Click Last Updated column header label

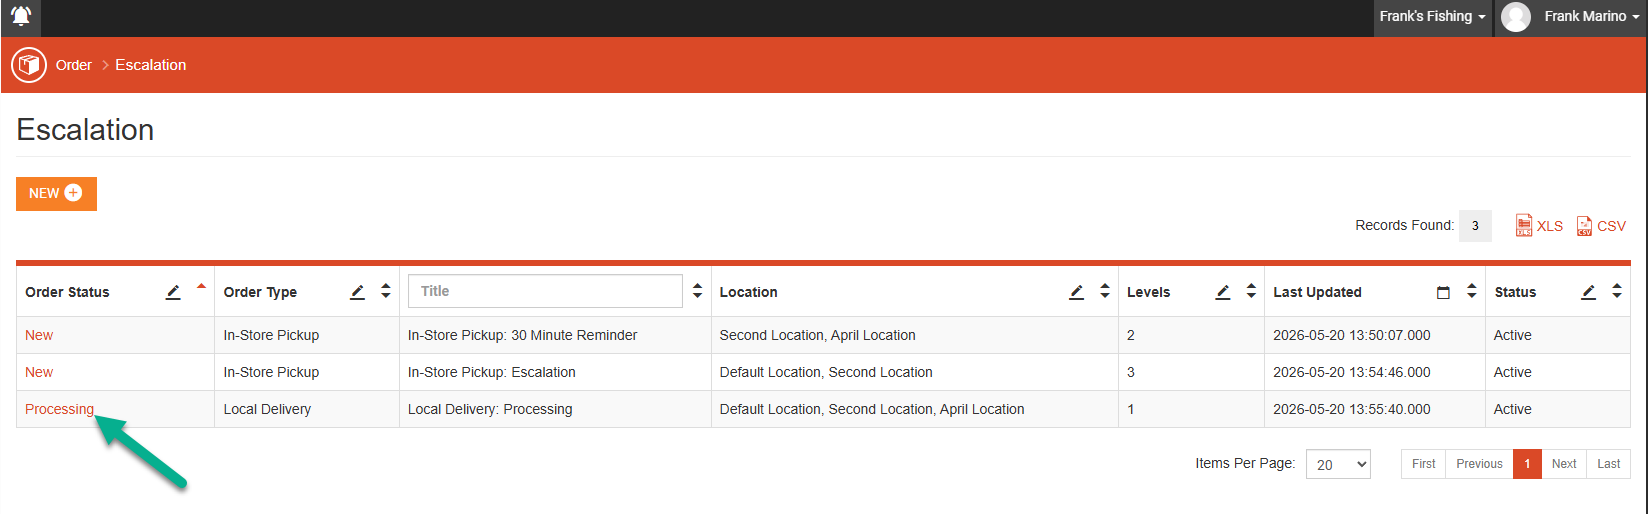pyautogui.click(x=1317, y=292)
